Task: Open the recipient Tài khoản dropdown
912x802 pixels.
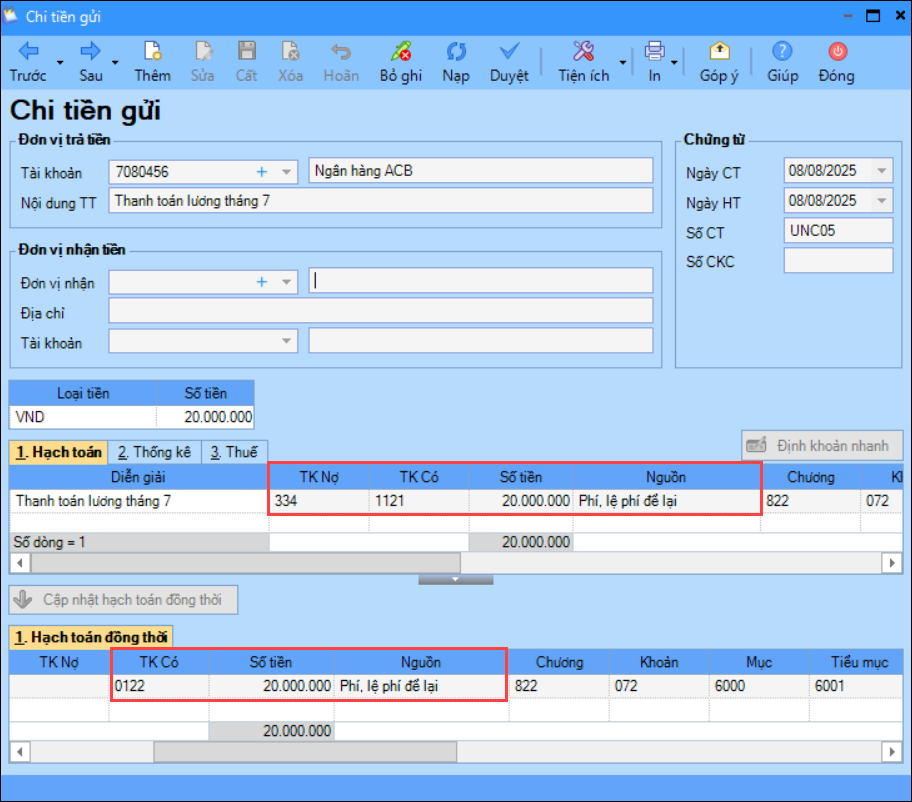Action: tap(286, 341)
